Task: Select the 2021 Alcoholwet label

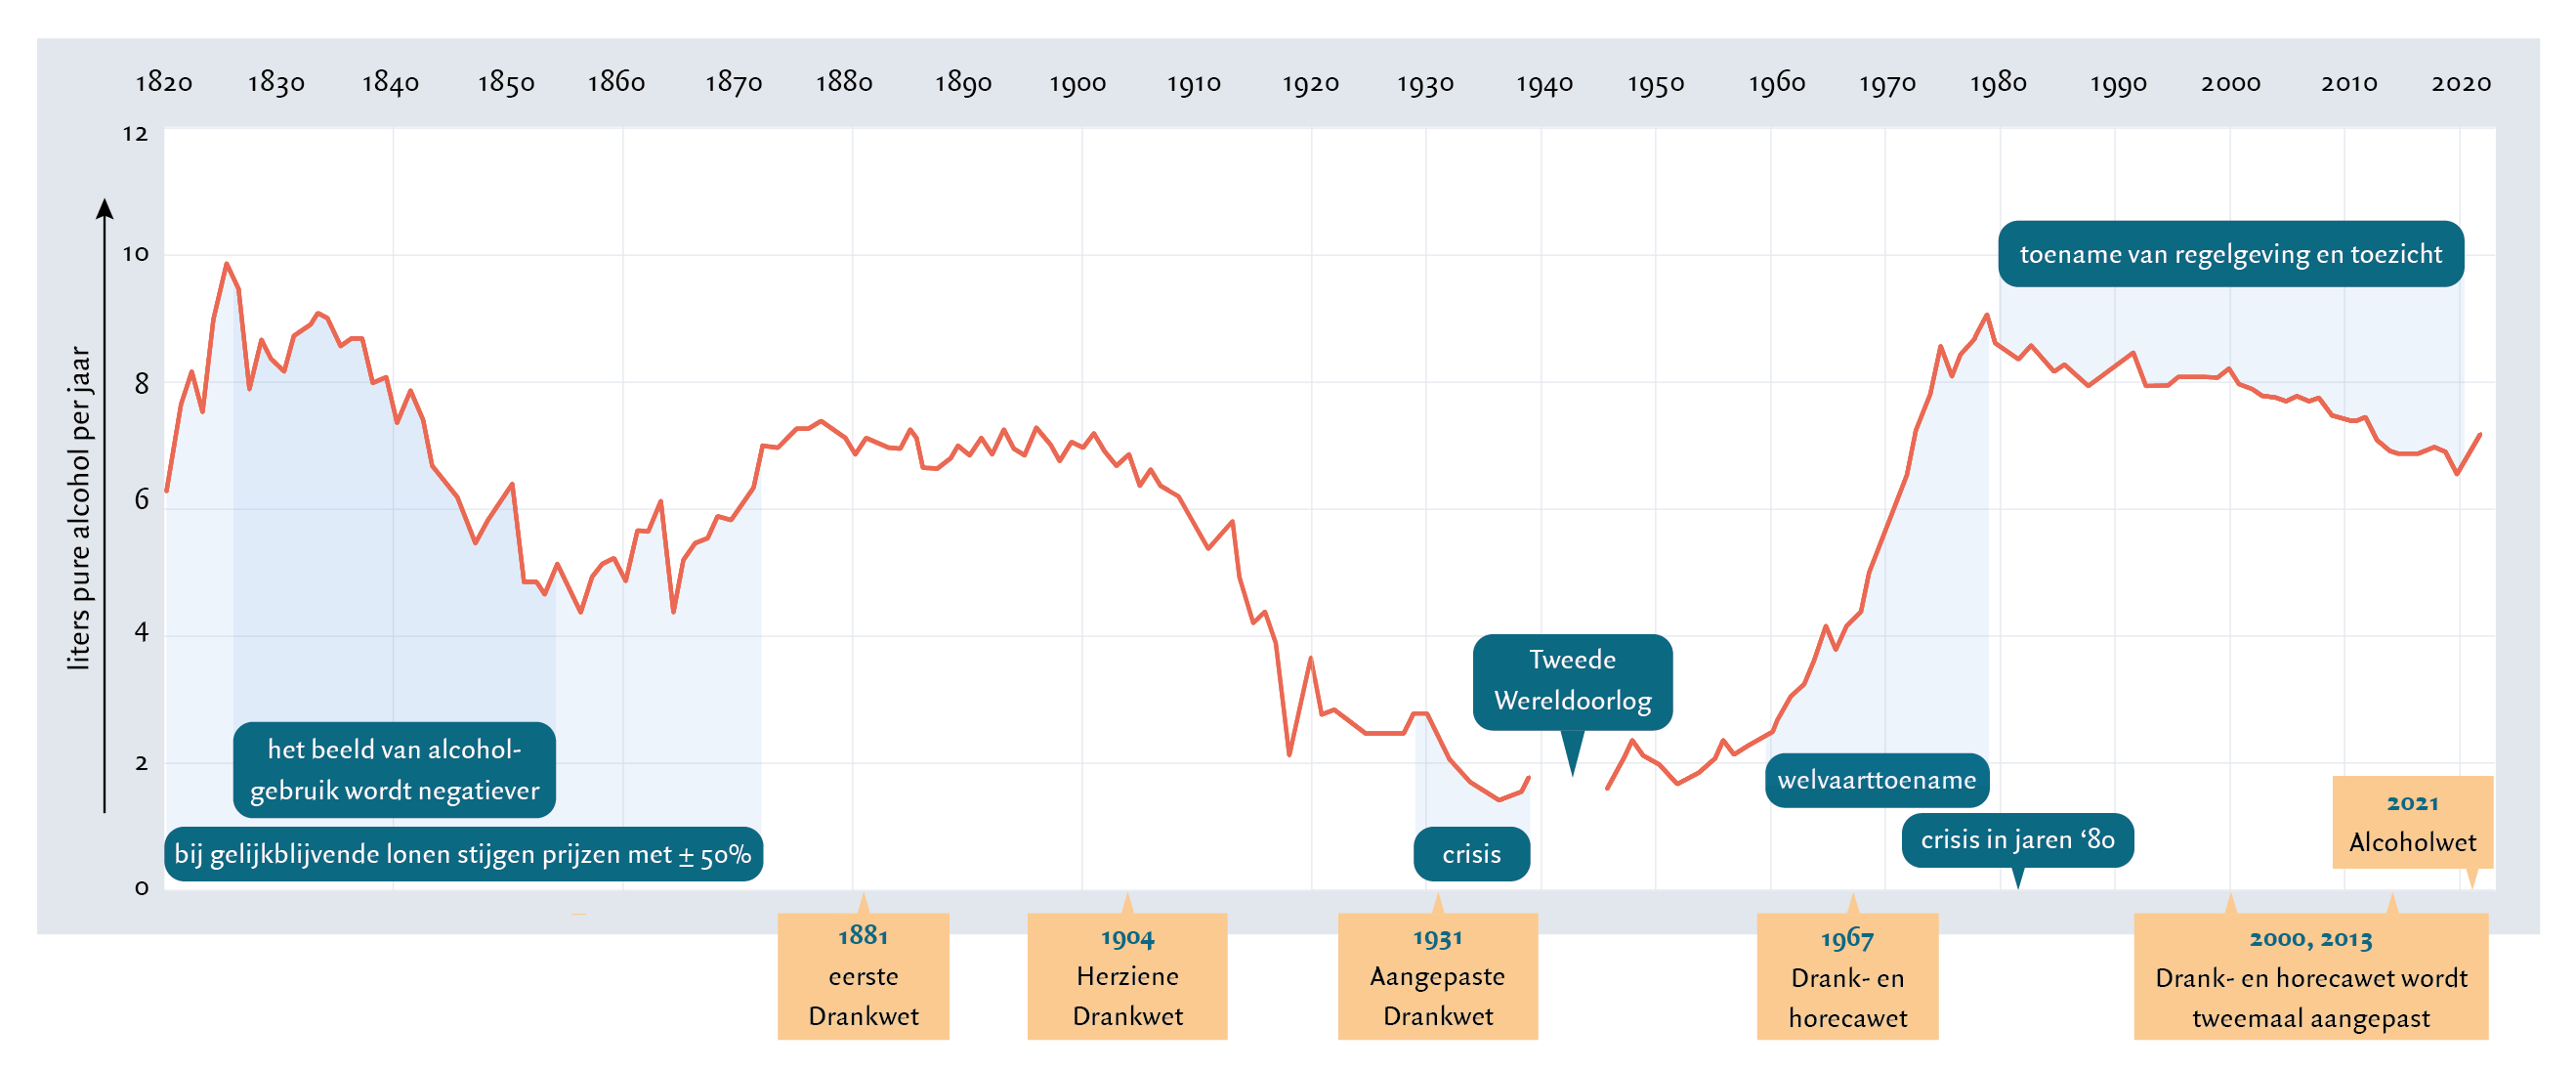Action: 2412,822
